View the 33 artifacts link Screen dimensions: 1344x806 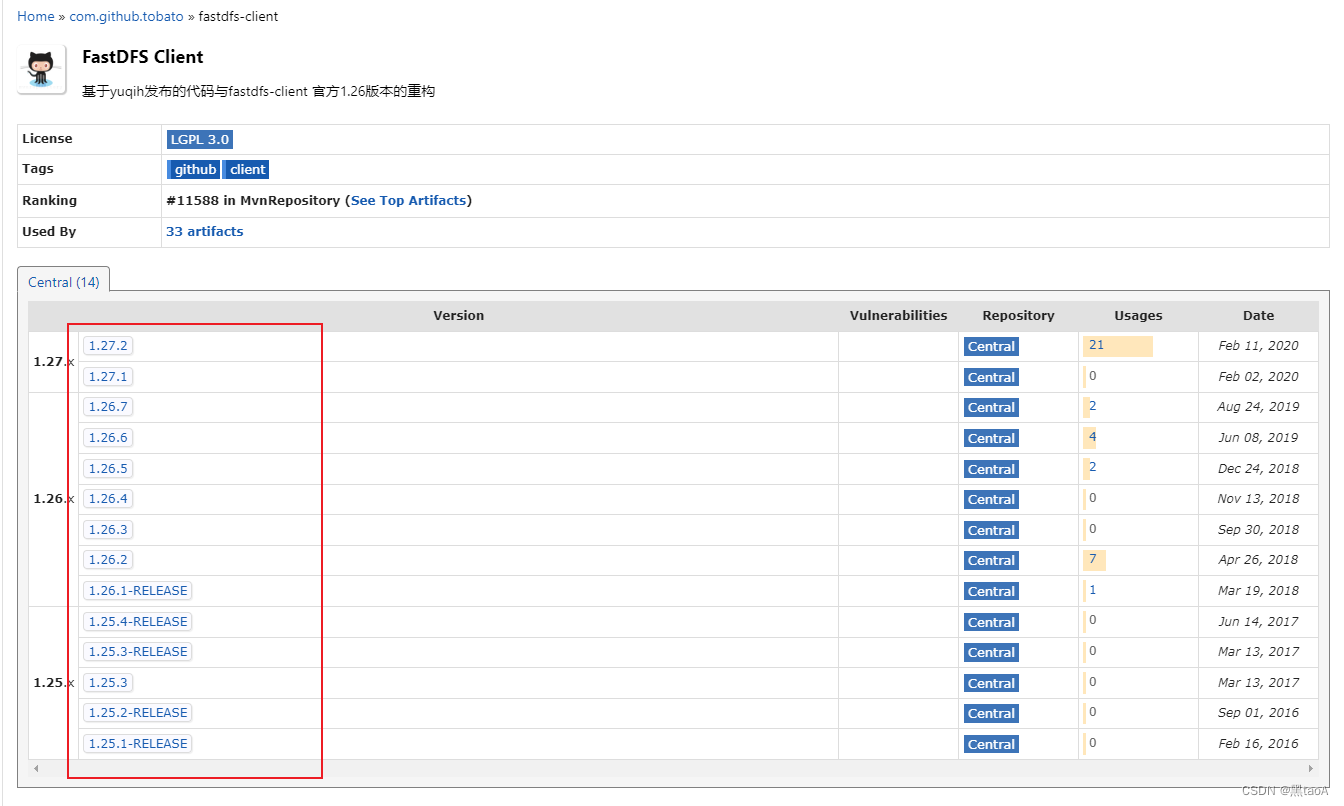pyautogui.click(x=204, y=231)
